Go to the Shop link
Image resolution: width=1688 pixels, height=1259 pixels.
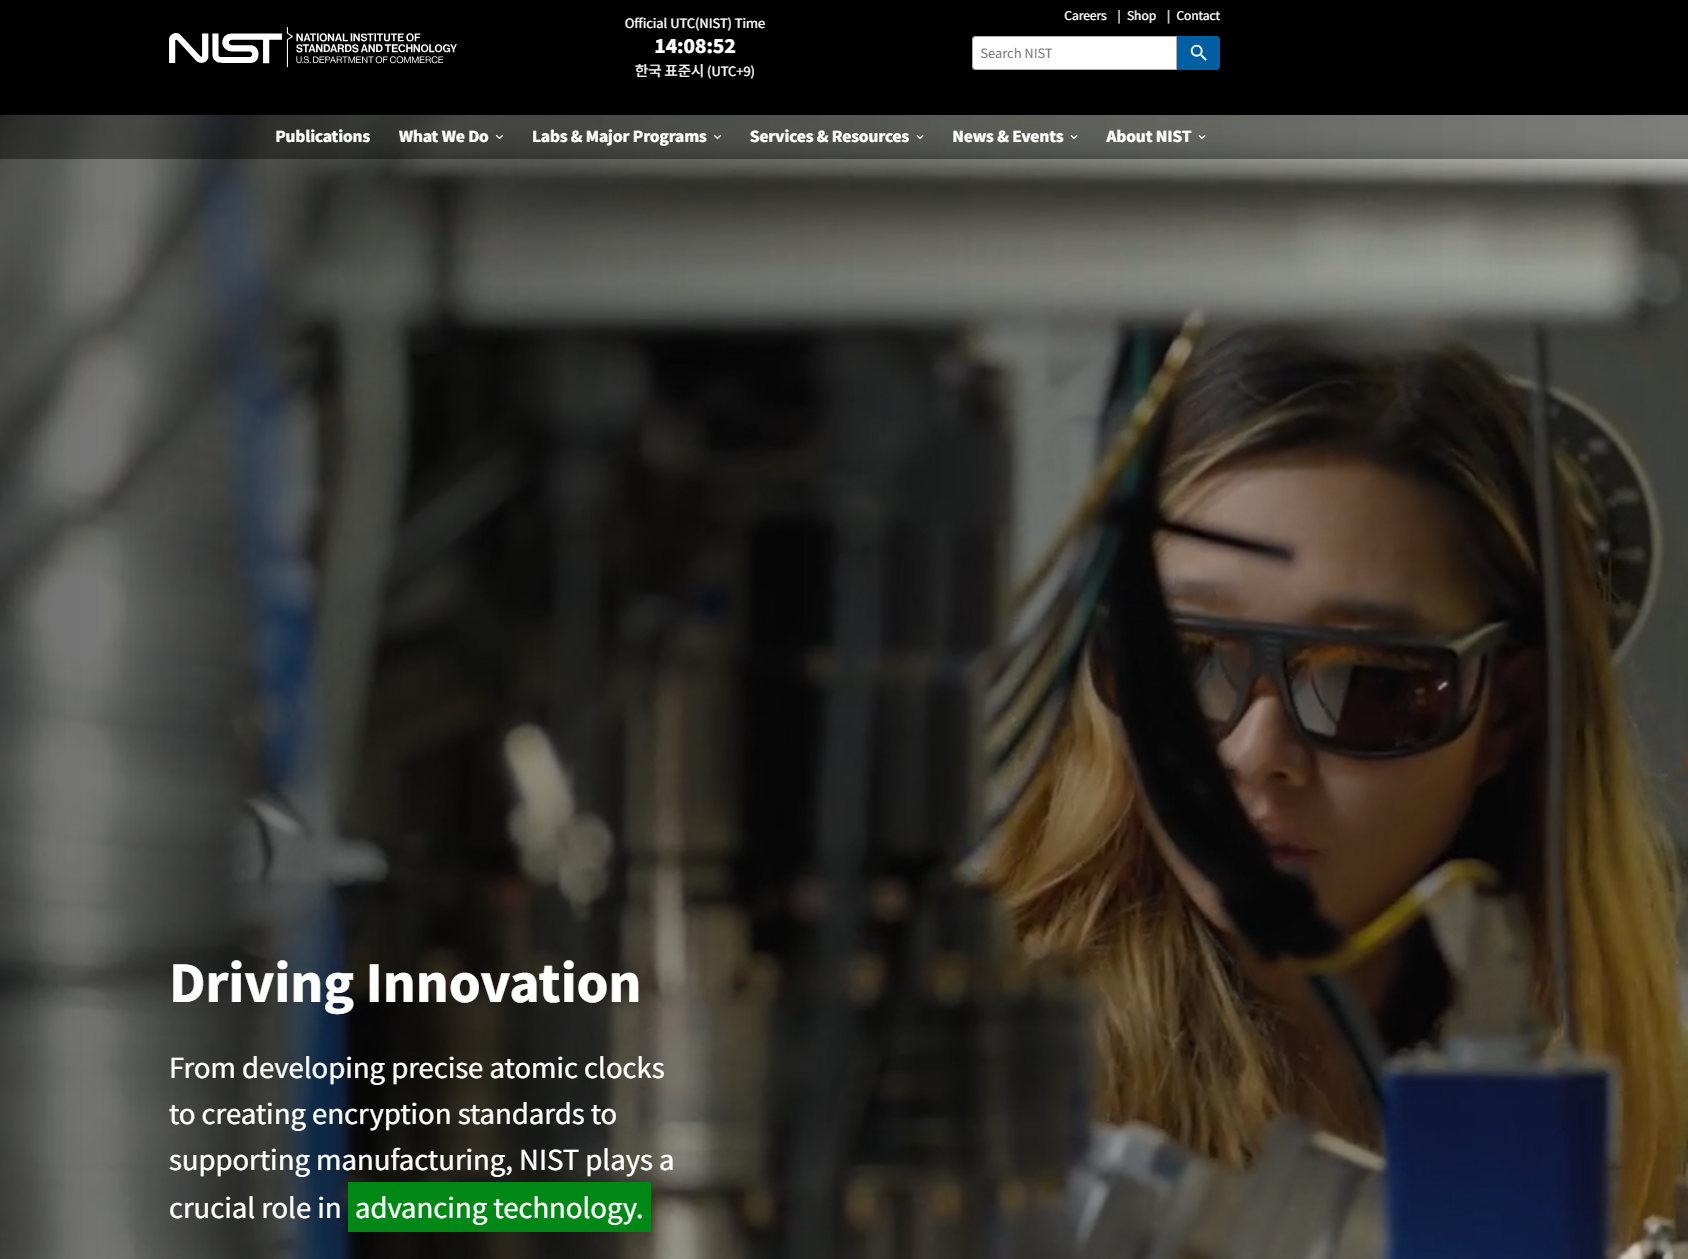point(1141,16)
